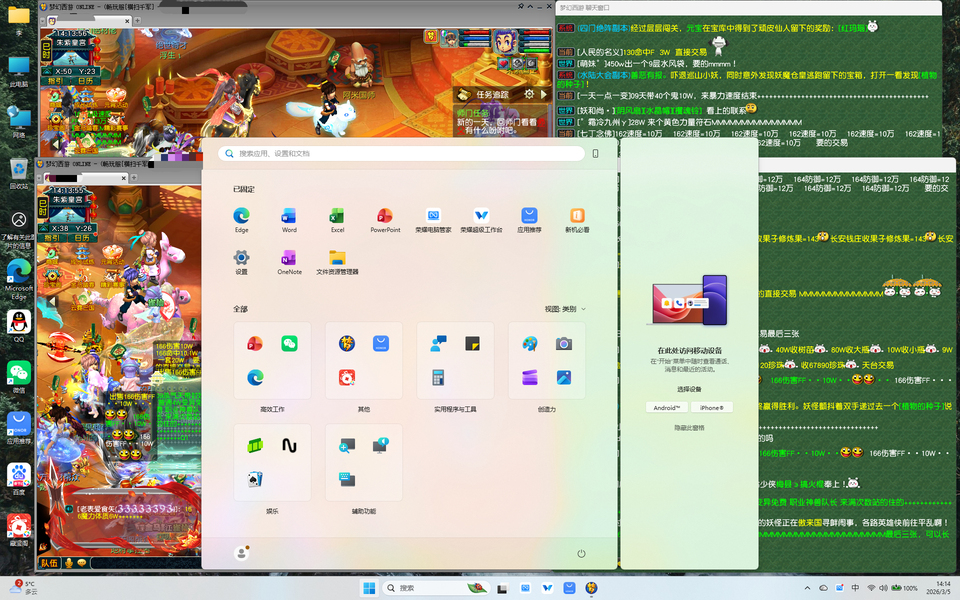
Task: Show hidden tray icons chevron
Action: (807, 588)
